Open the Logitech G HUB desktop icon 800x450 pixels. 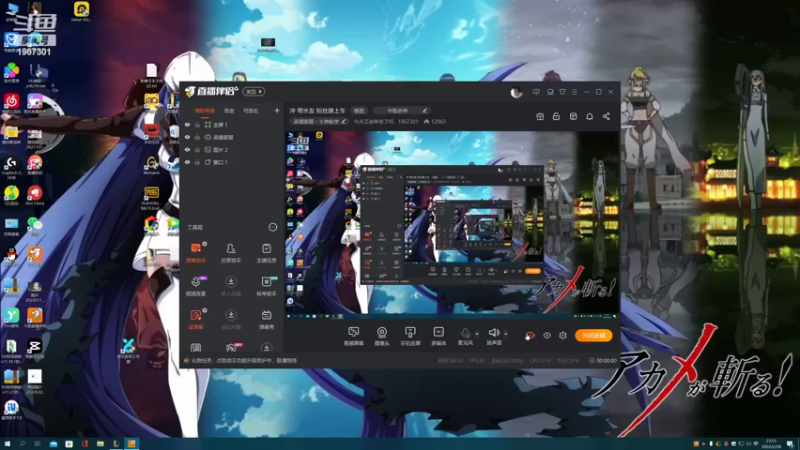pyautogui.click(x=11, y=168)
